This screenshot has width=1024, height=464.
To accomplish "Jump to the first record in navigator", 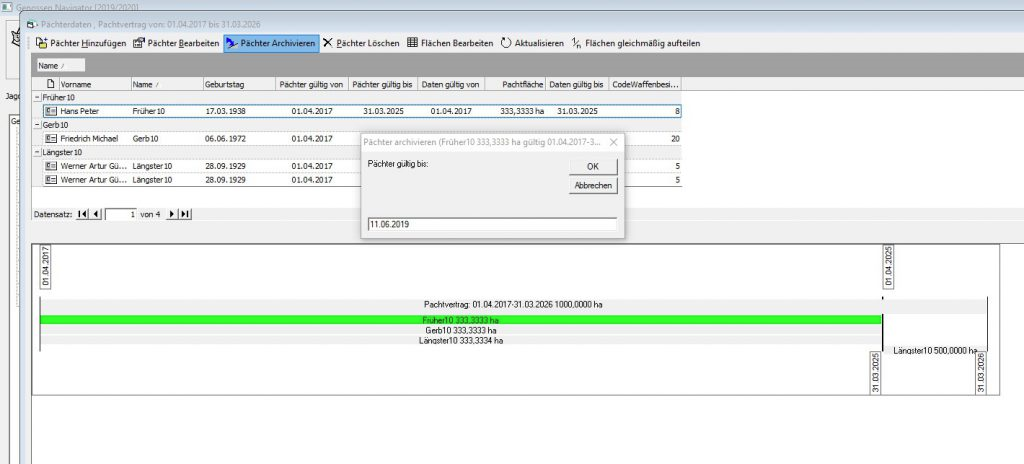I will (x=83, y=214).
